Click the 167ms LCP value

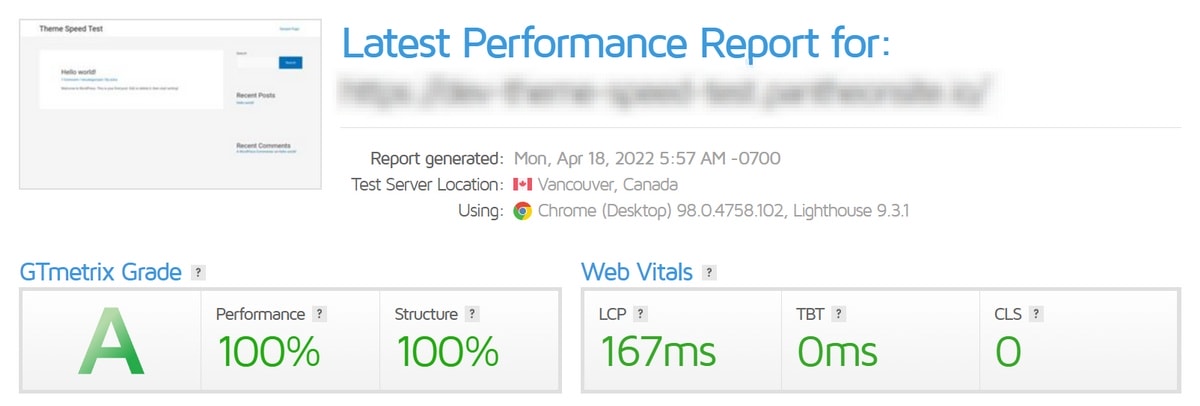tap(658, 351)
